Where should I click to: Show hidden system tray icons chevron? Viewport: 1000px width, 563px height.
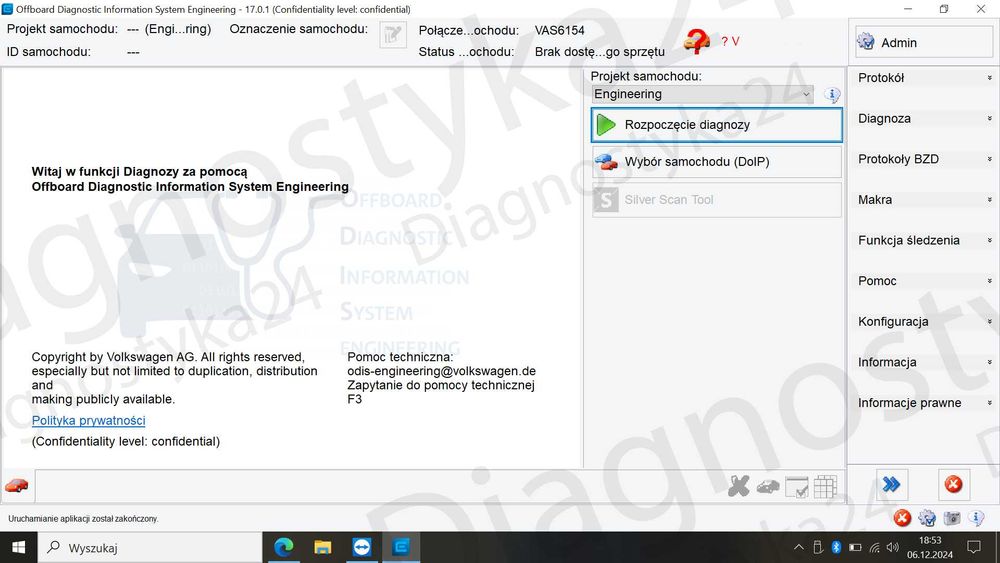click(x=798, y=548)
